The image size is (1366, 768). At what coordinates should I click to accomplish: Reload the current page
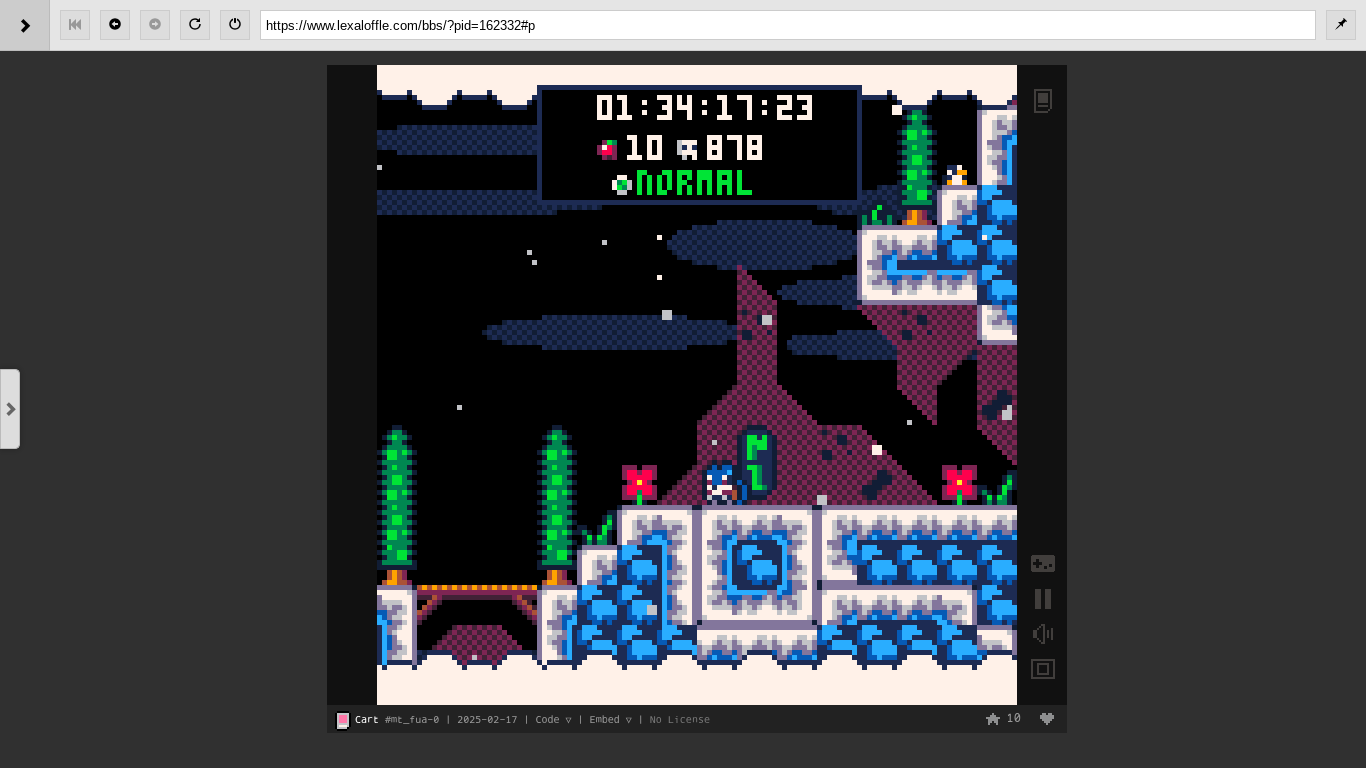pyautogui.click(x=195, y=25)
